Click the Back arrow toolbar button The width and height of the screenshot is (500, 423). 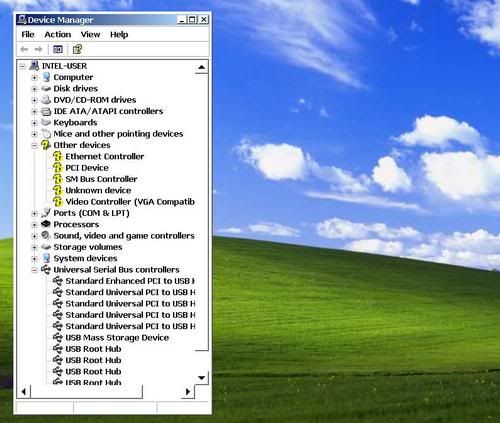24,49
